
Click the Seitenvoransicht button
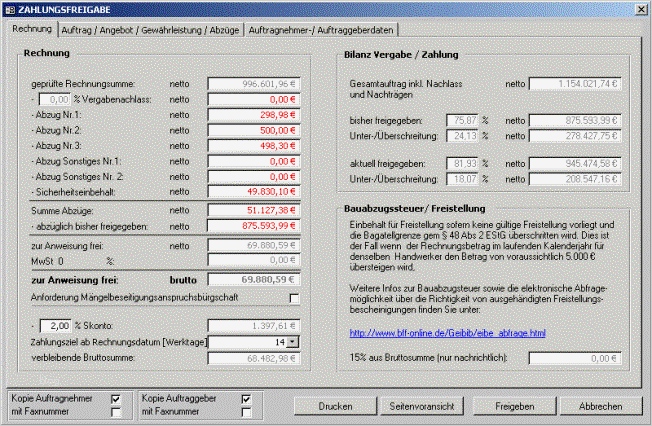pyautogui.click(x=422, y=406)
